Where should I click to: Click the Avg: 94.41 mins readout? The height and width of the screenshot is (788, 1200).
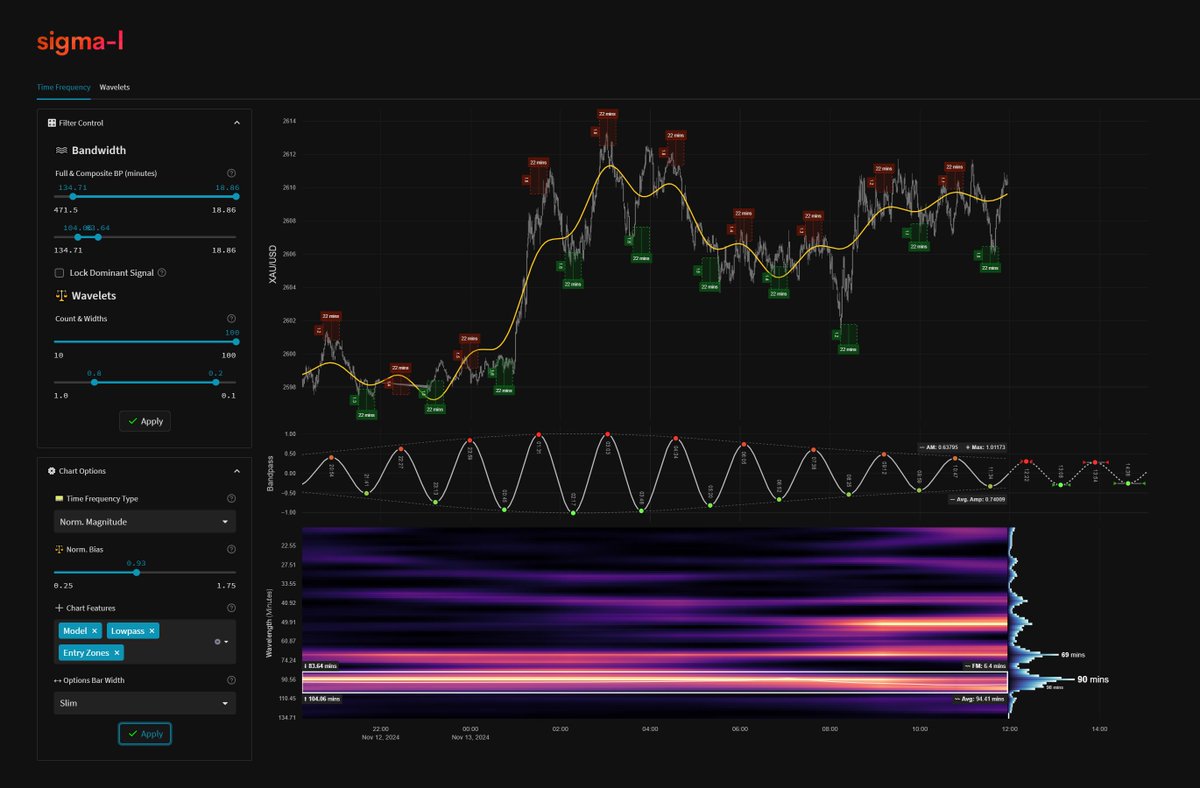pyautogui.click(x=980, y=698)
